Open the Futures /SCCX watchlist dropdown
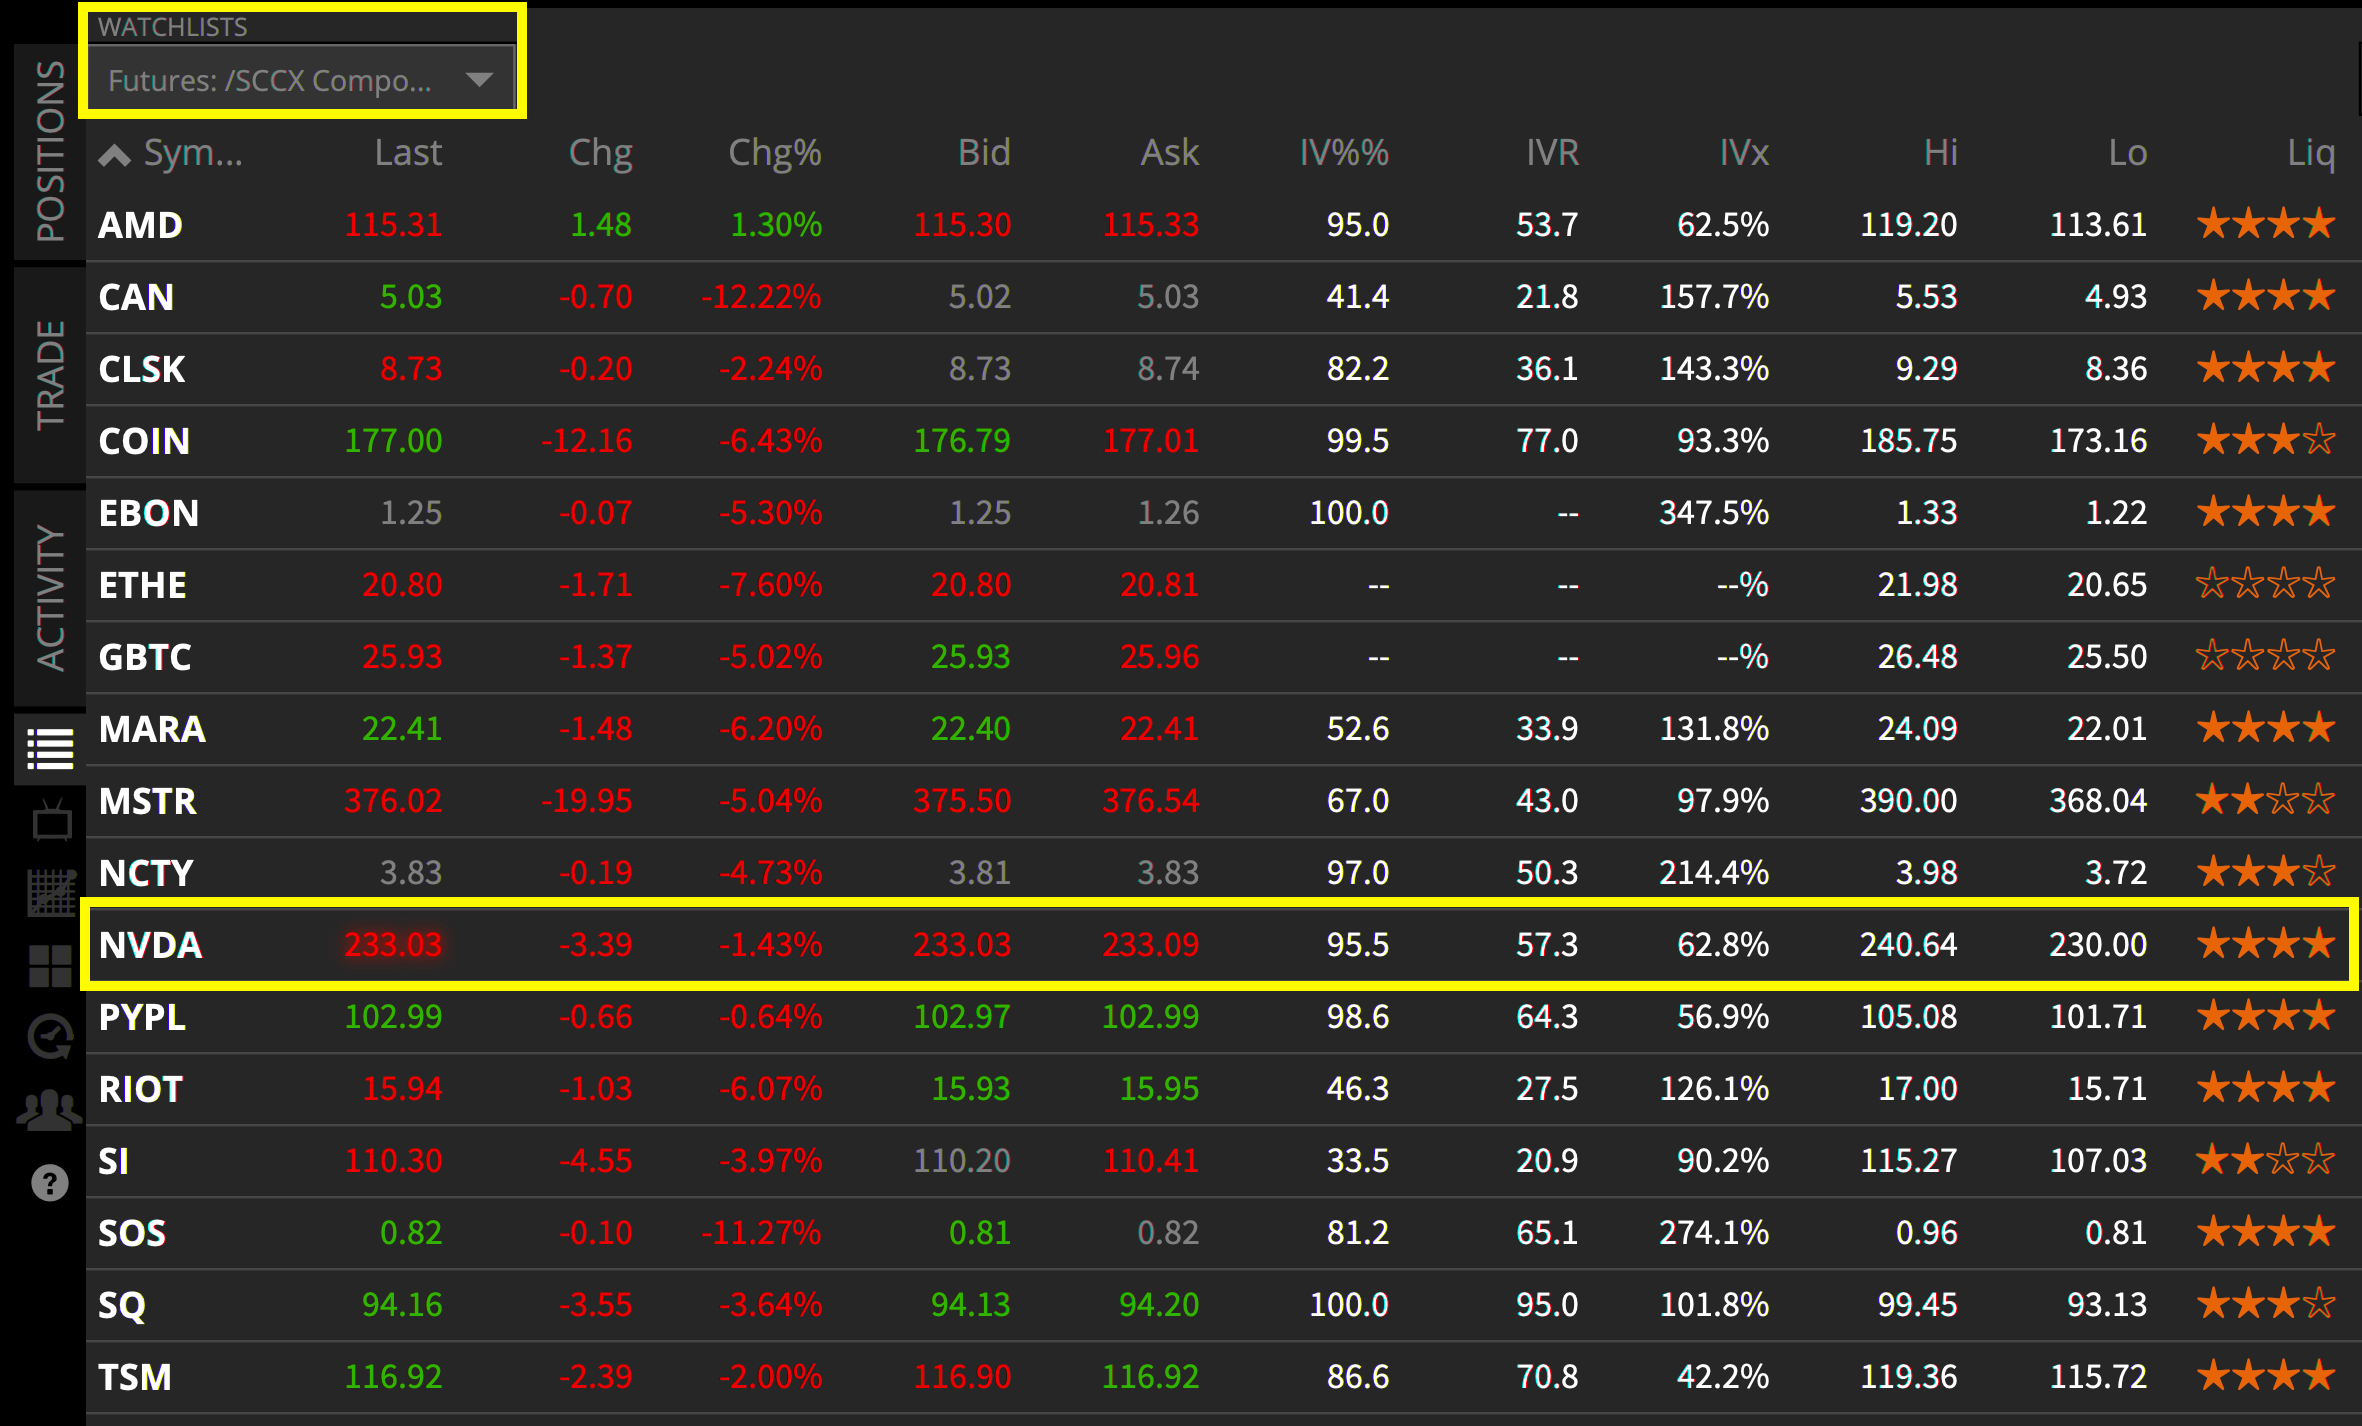The height and width of the screenshot is (1426, 2362). pyautogui.click(x=270, y=80)
